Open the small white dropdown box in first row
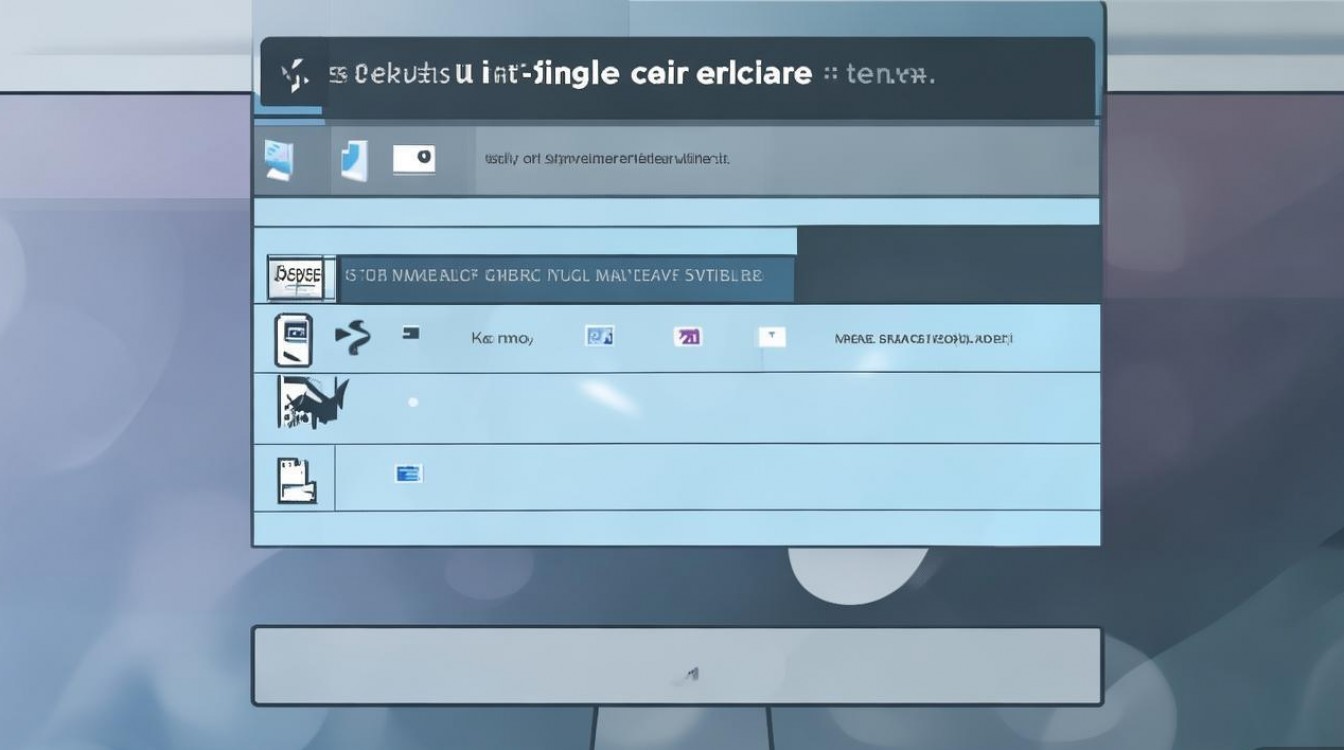This screenshot has height=750, width=1344. [771, 337]
